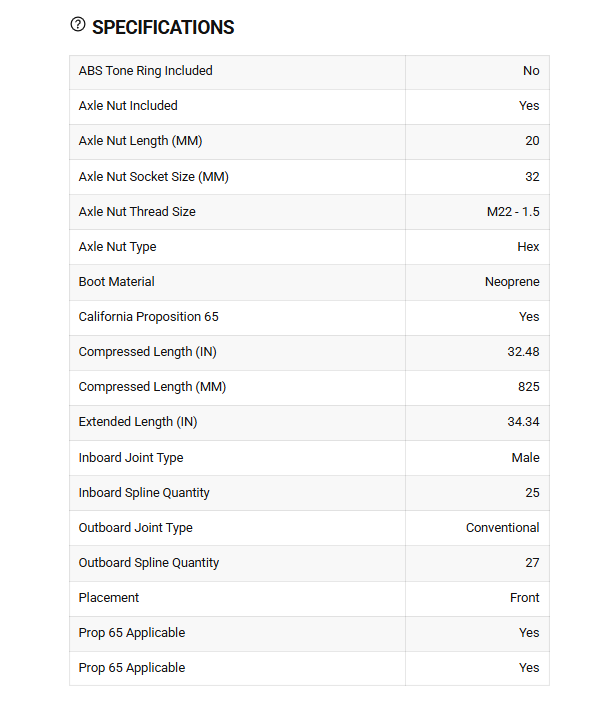This screenshot has width=612, height=706.
Task: Select the Placement value Front
Action: coord(525,598)
